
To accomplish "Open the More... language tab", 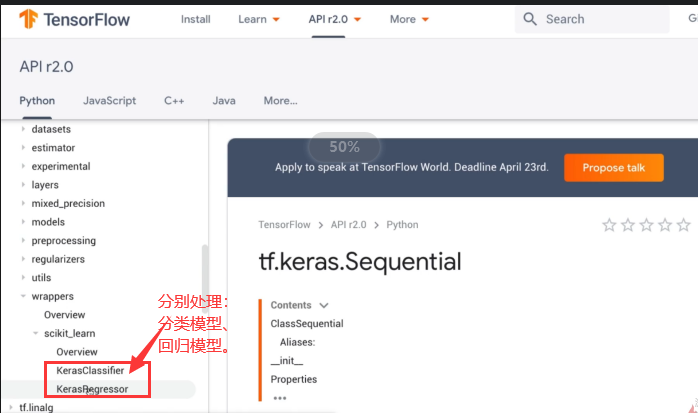I will 280,101.
